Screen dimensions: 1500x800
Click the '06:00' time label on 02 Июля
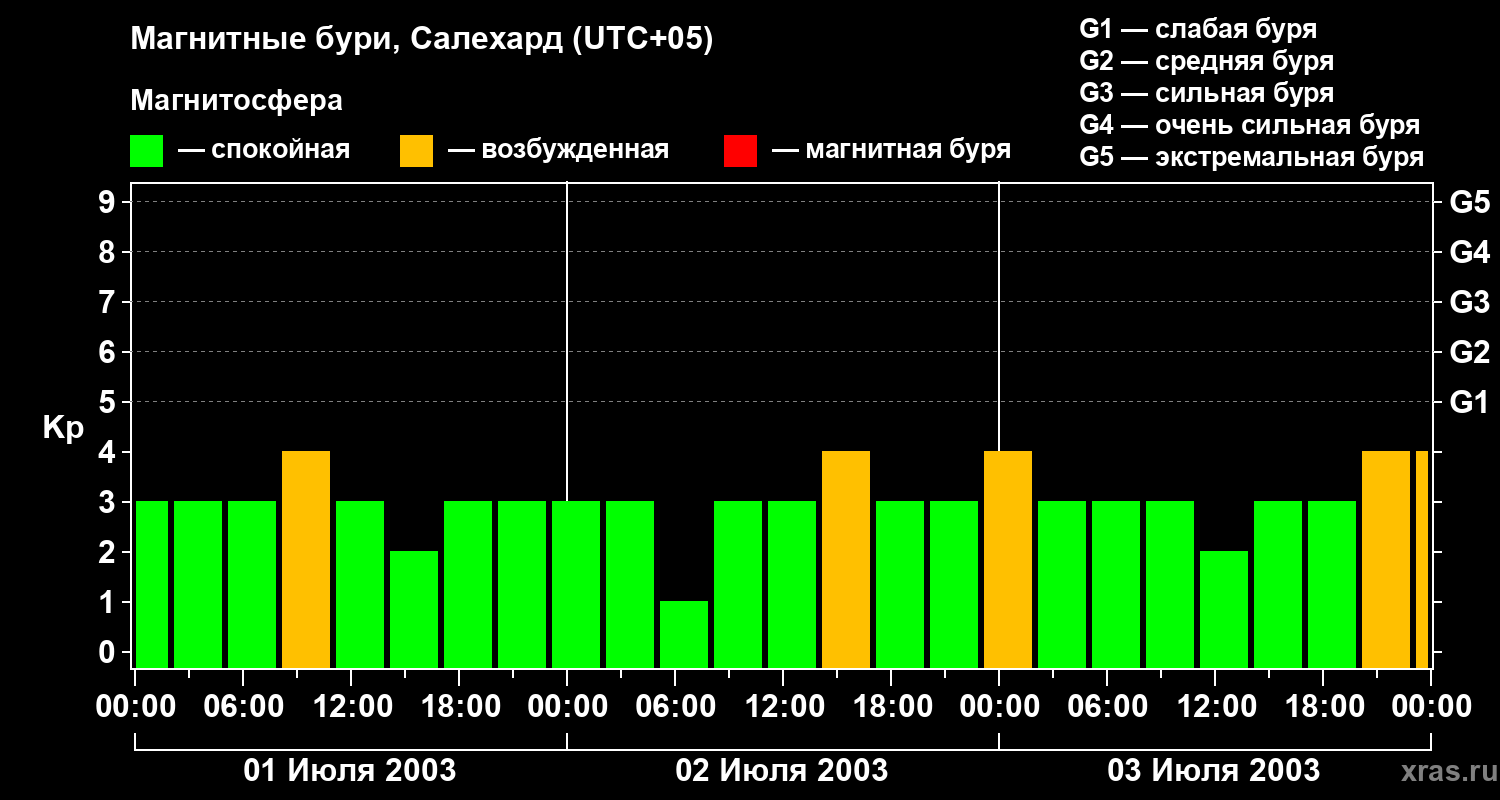coord(676,707)
